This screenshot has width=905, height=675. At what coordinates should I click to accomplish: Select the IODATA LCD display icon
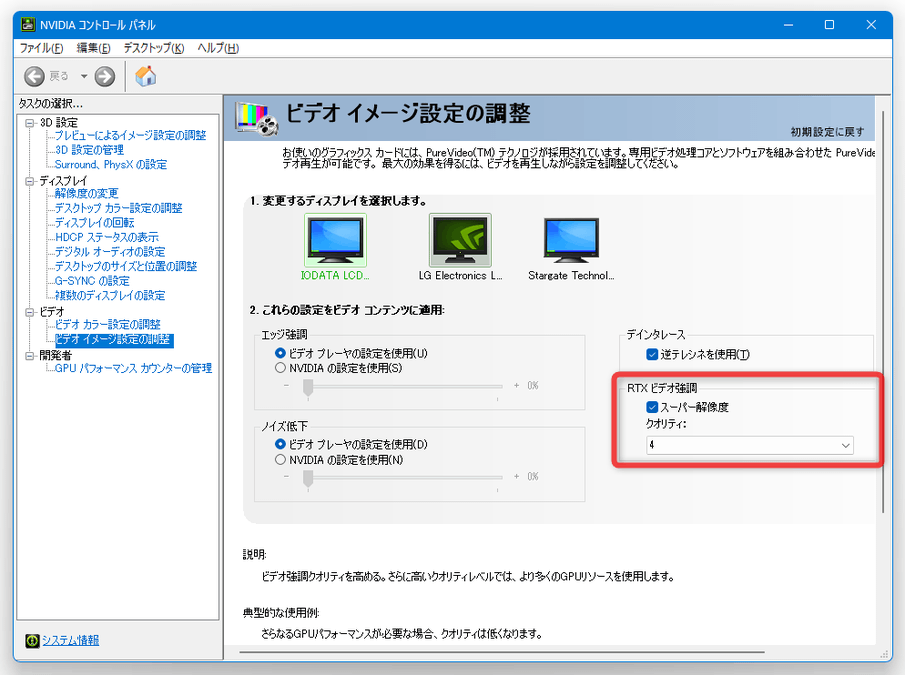[x=335, y=240]
